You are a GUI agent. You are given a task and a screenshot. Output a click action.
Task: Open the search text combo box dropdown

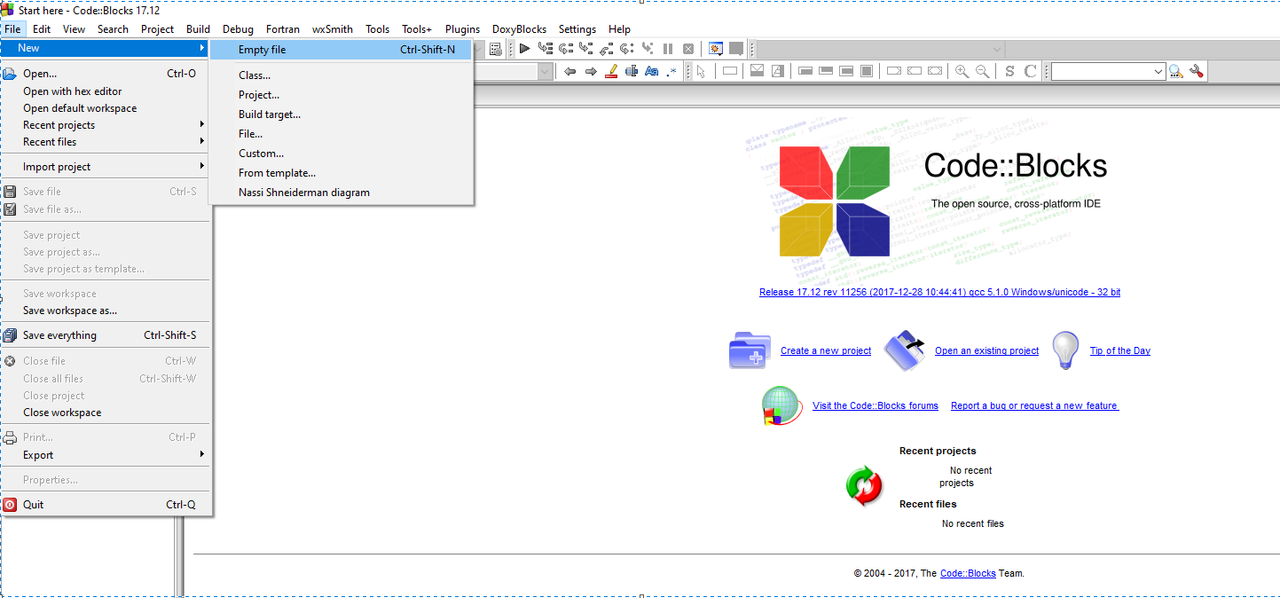(x=1158, y=71)
